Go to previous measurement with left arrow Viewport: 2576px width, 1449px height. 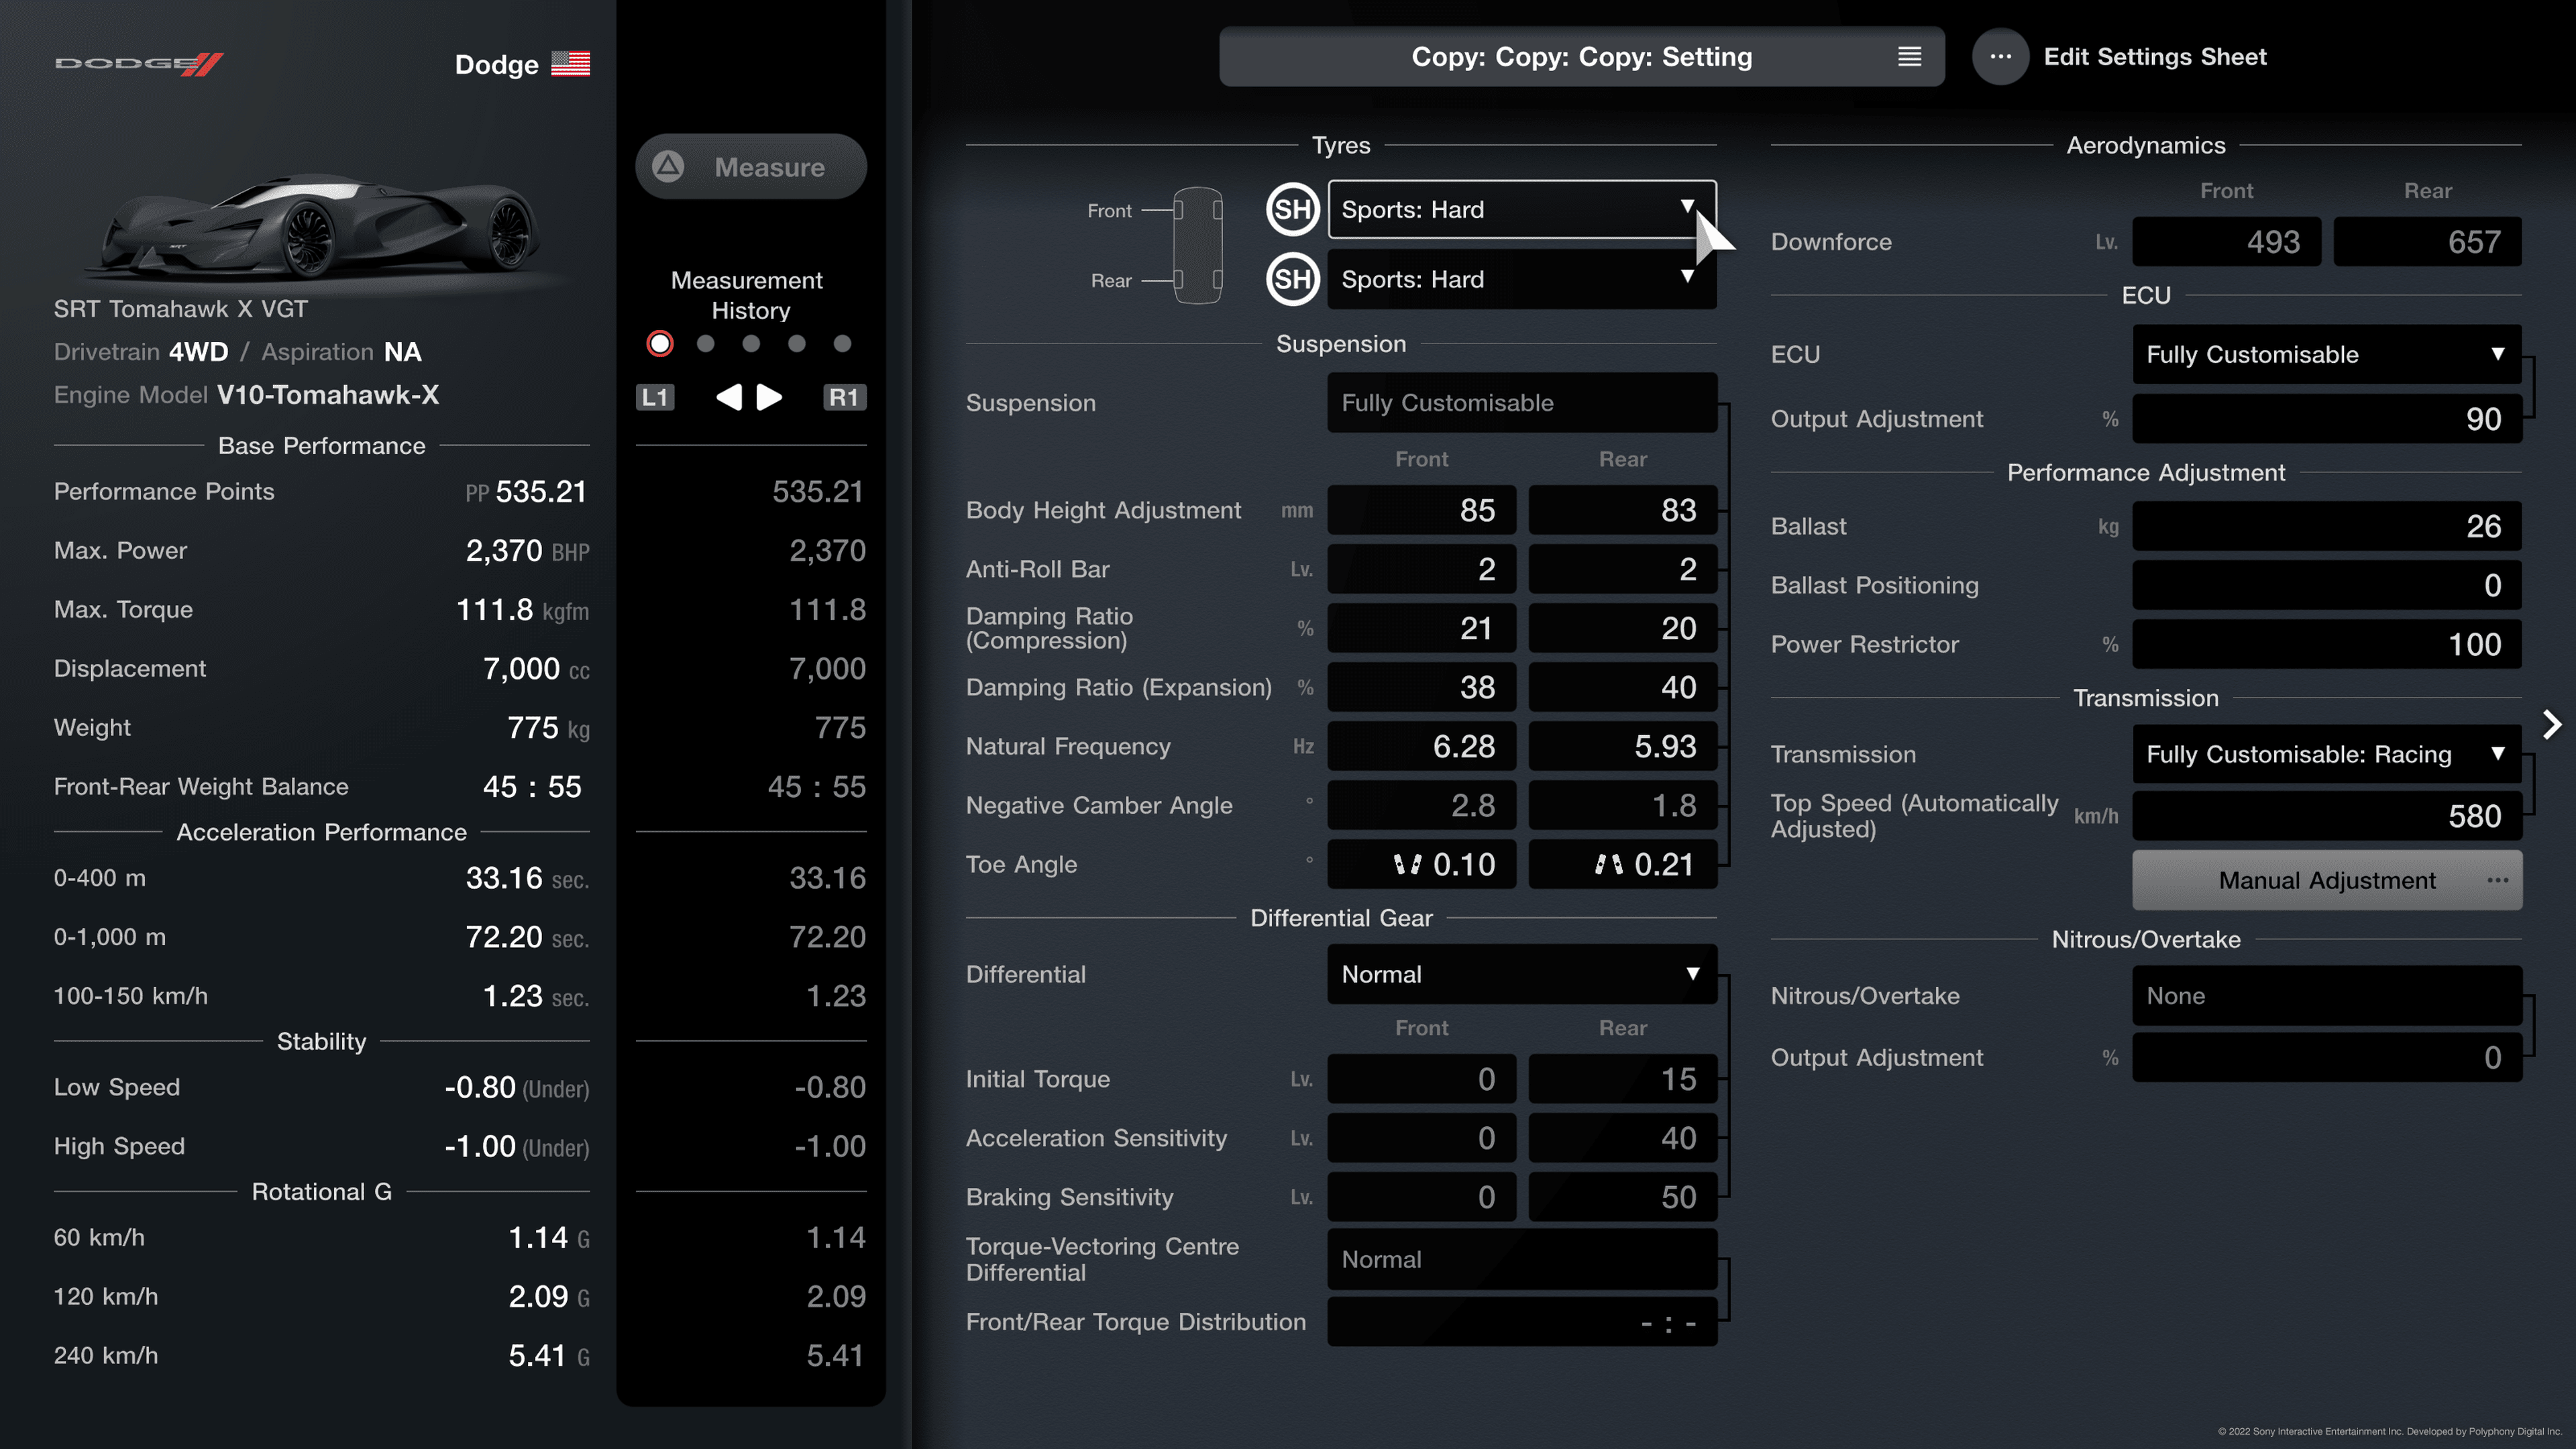(x=729, y=397)
